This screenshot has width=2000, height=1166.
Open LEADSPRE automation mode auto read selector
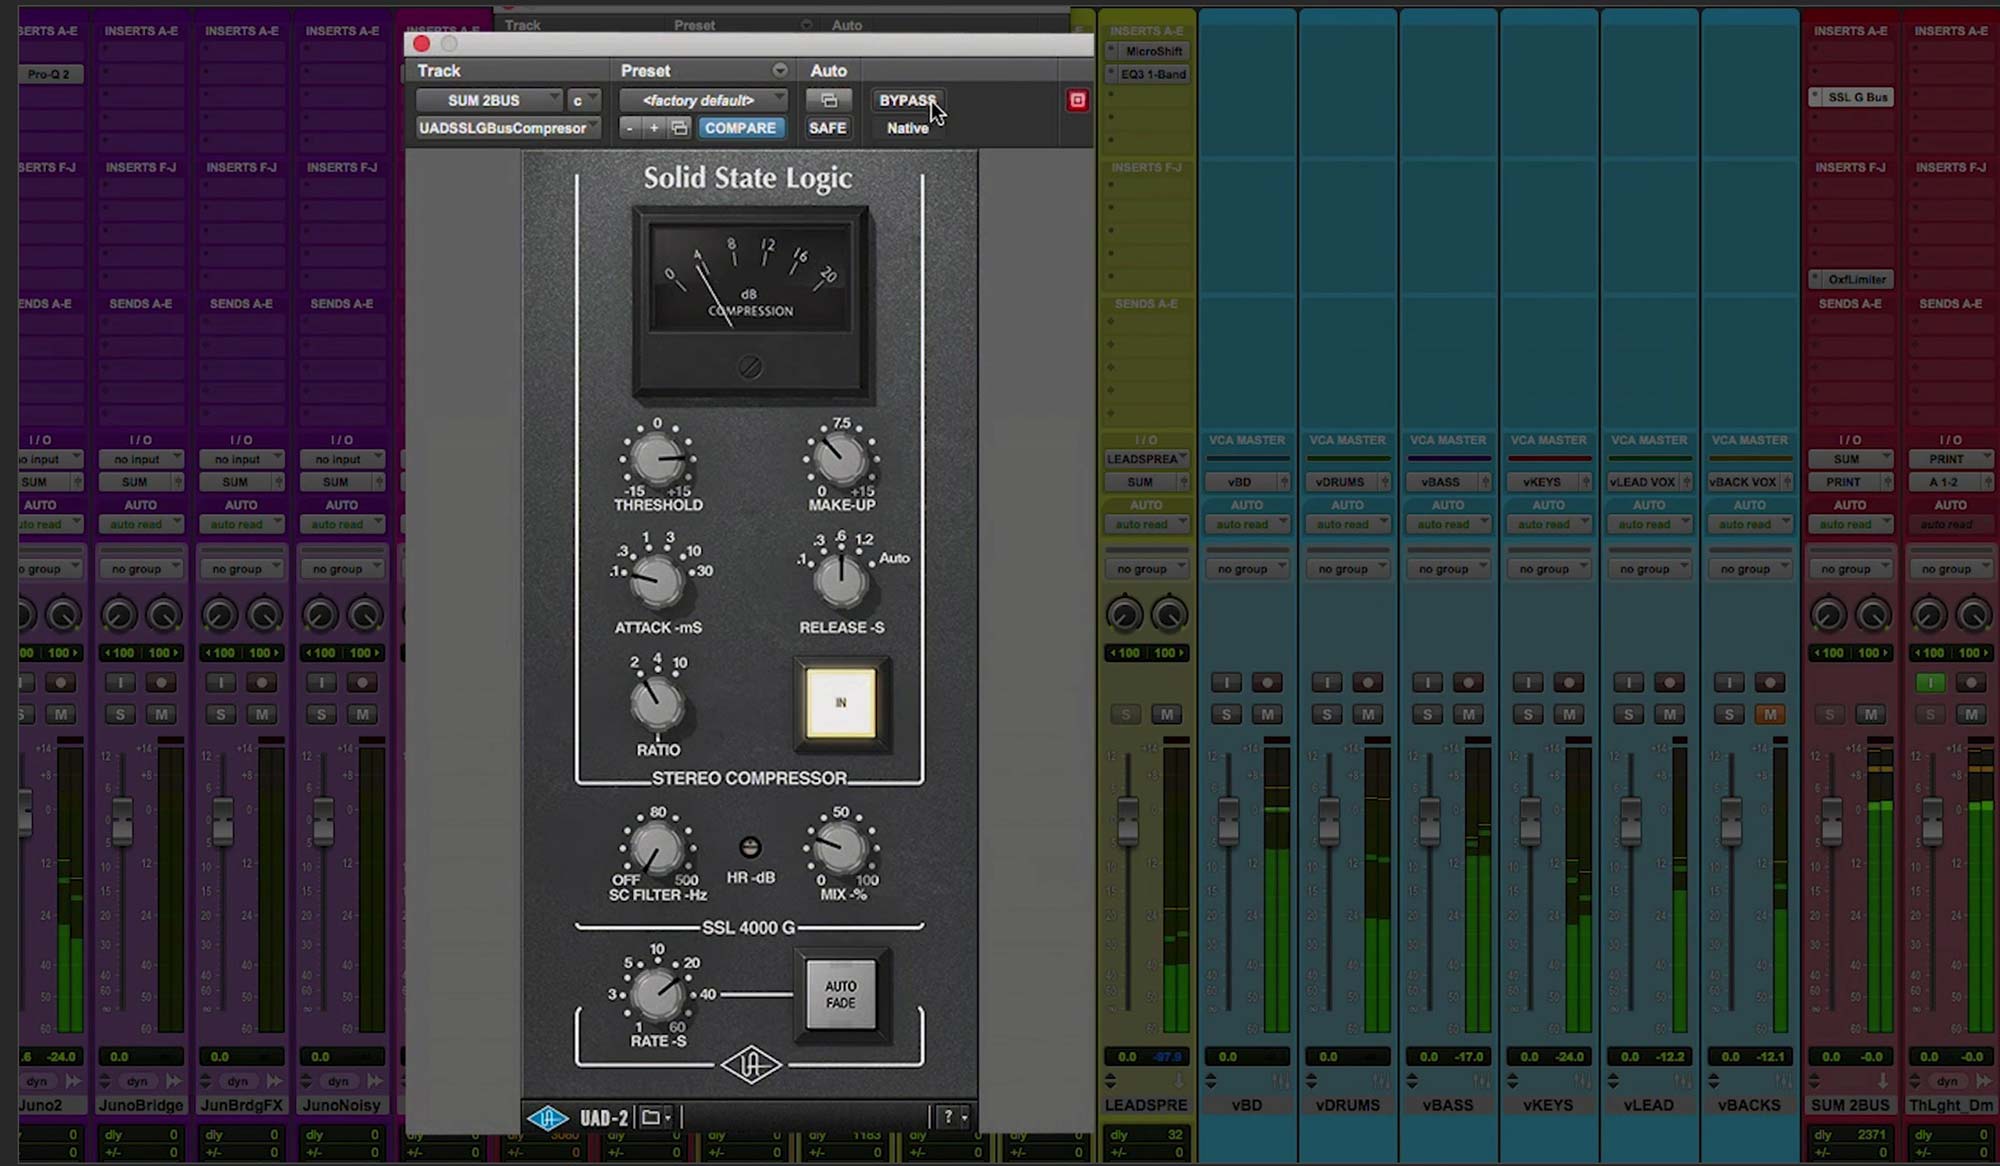pyautogui.click(x=1146, y=524)
